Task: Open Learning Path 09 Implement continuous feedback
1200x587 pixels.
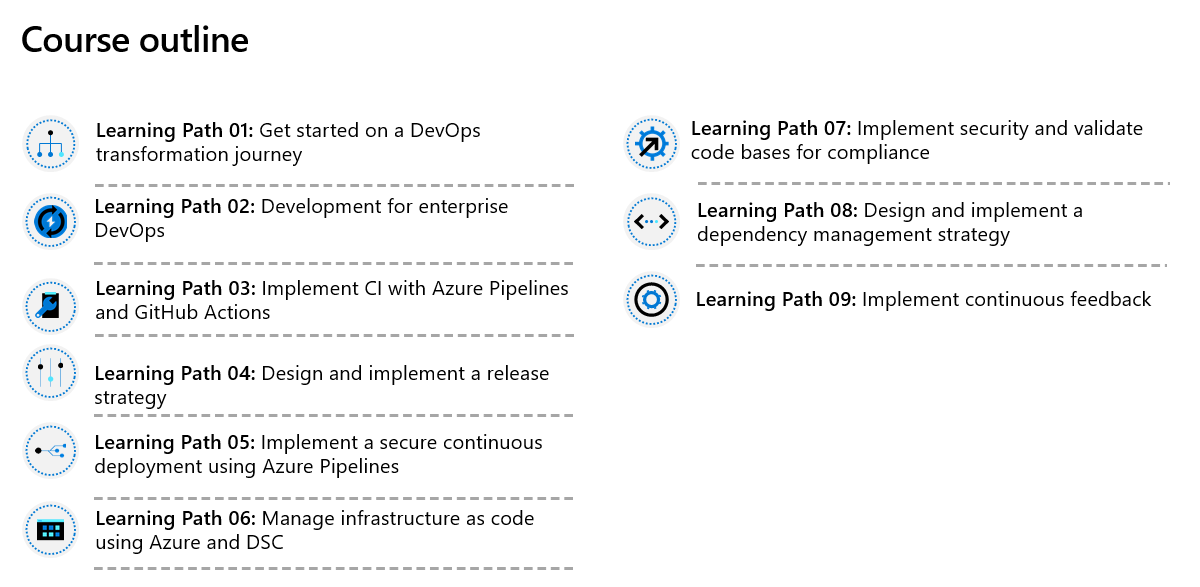Action: [924, 300]
